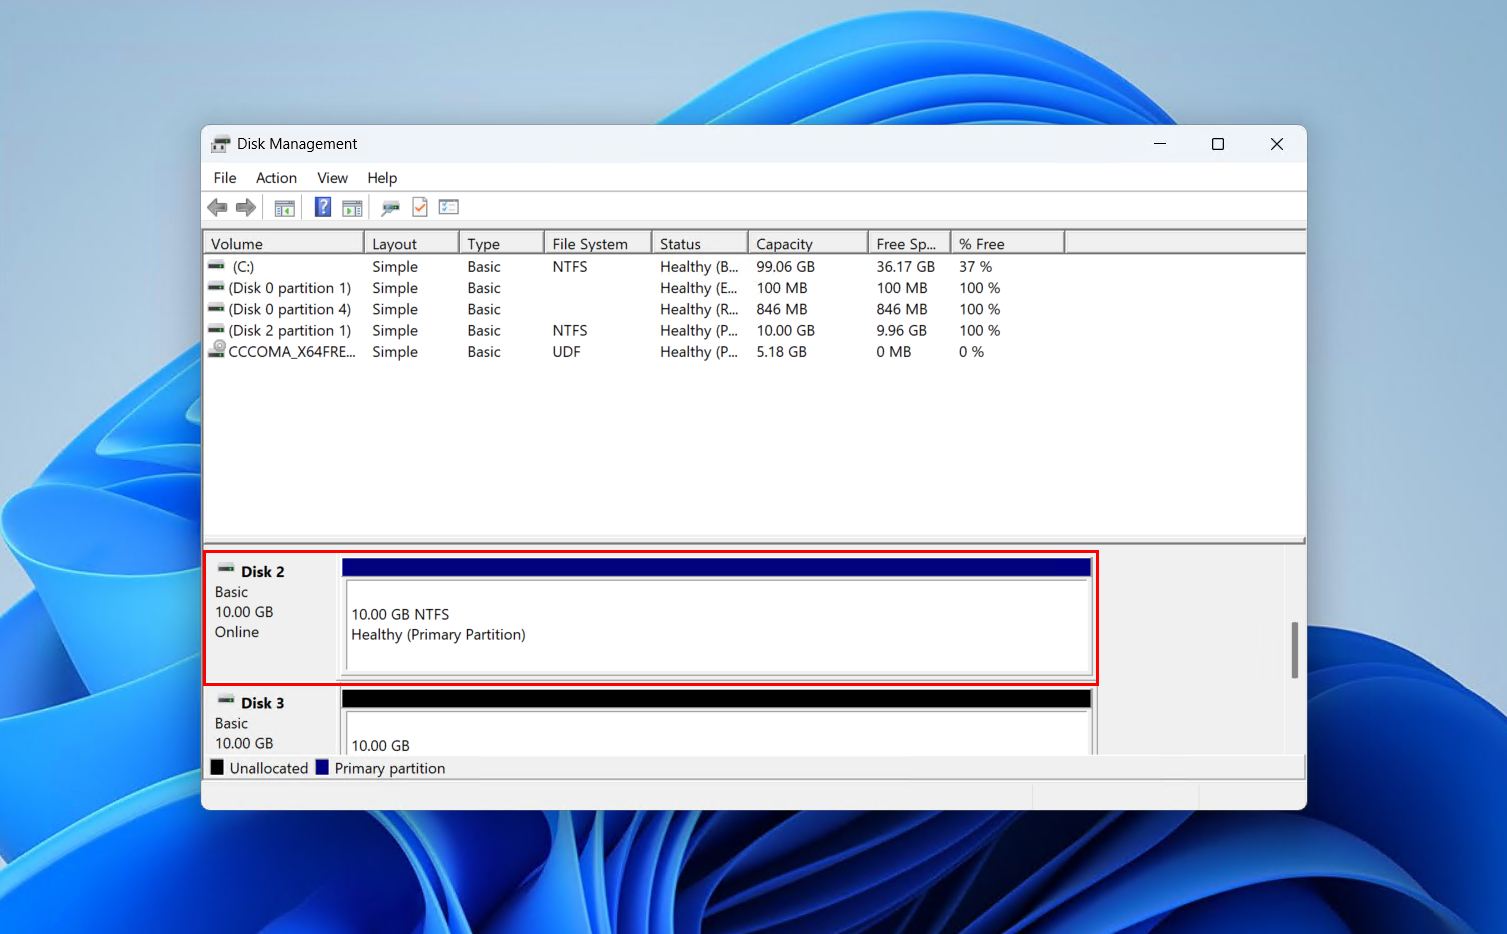Click the Type column header
This screenshot has height=934, width=1507.
pyautogui.click(x=501, y=243)
